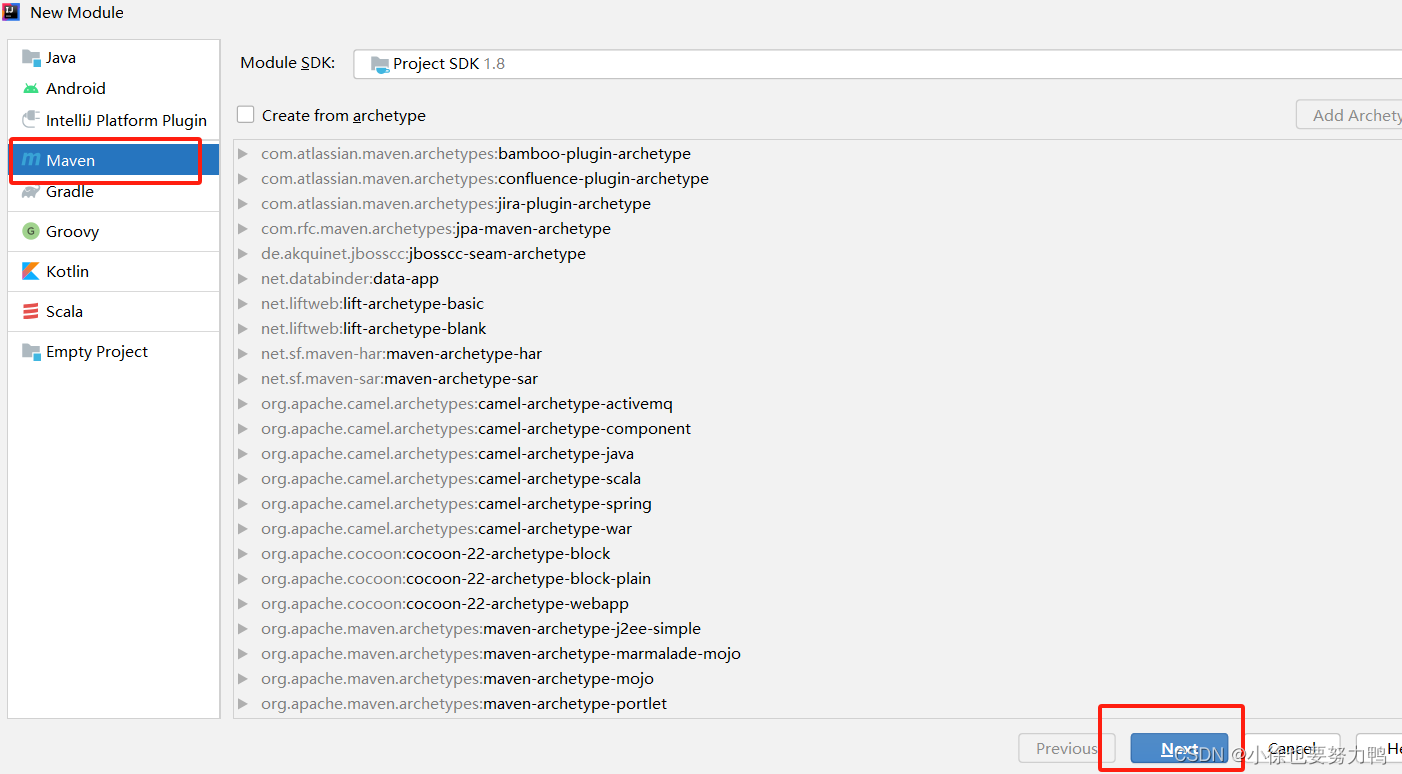
Task: Expand the bamboo-plugin-archetype entry
Action: coord(243,154)
